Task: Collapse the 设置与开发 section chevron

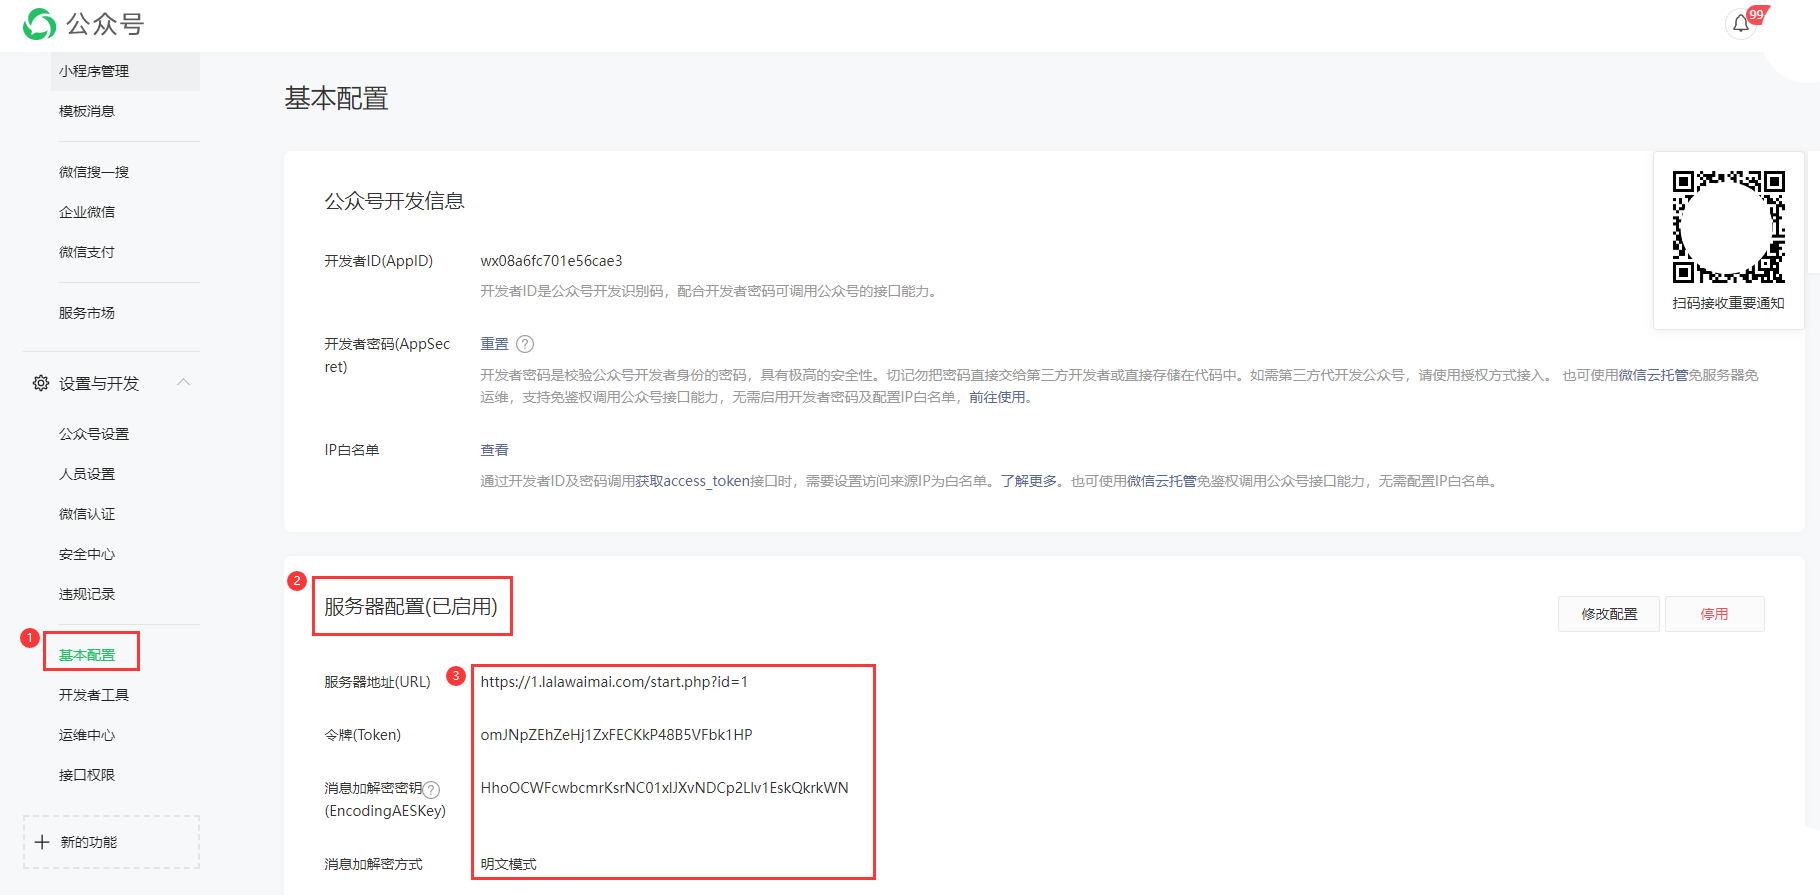Action: tap(184, 382)
